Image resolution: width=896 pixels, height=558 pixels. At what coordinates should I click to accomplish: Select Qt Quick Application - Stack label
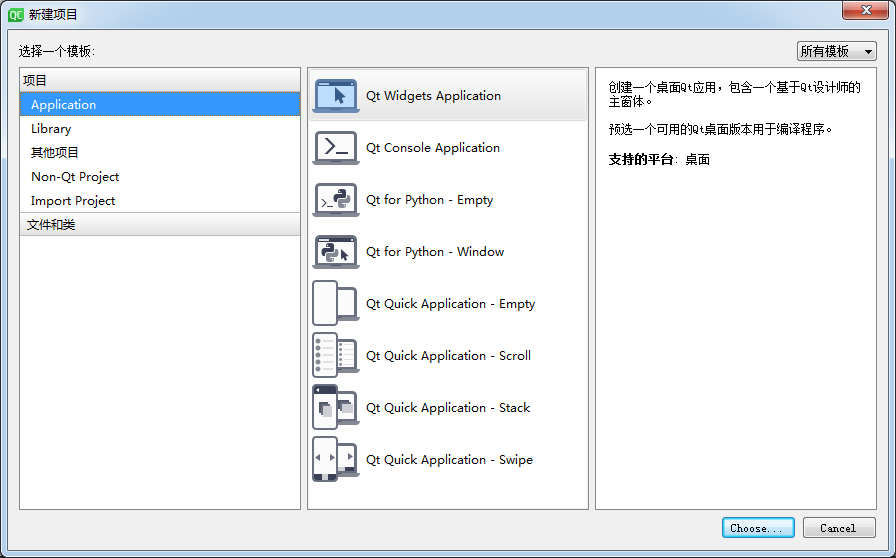point(448,408)
